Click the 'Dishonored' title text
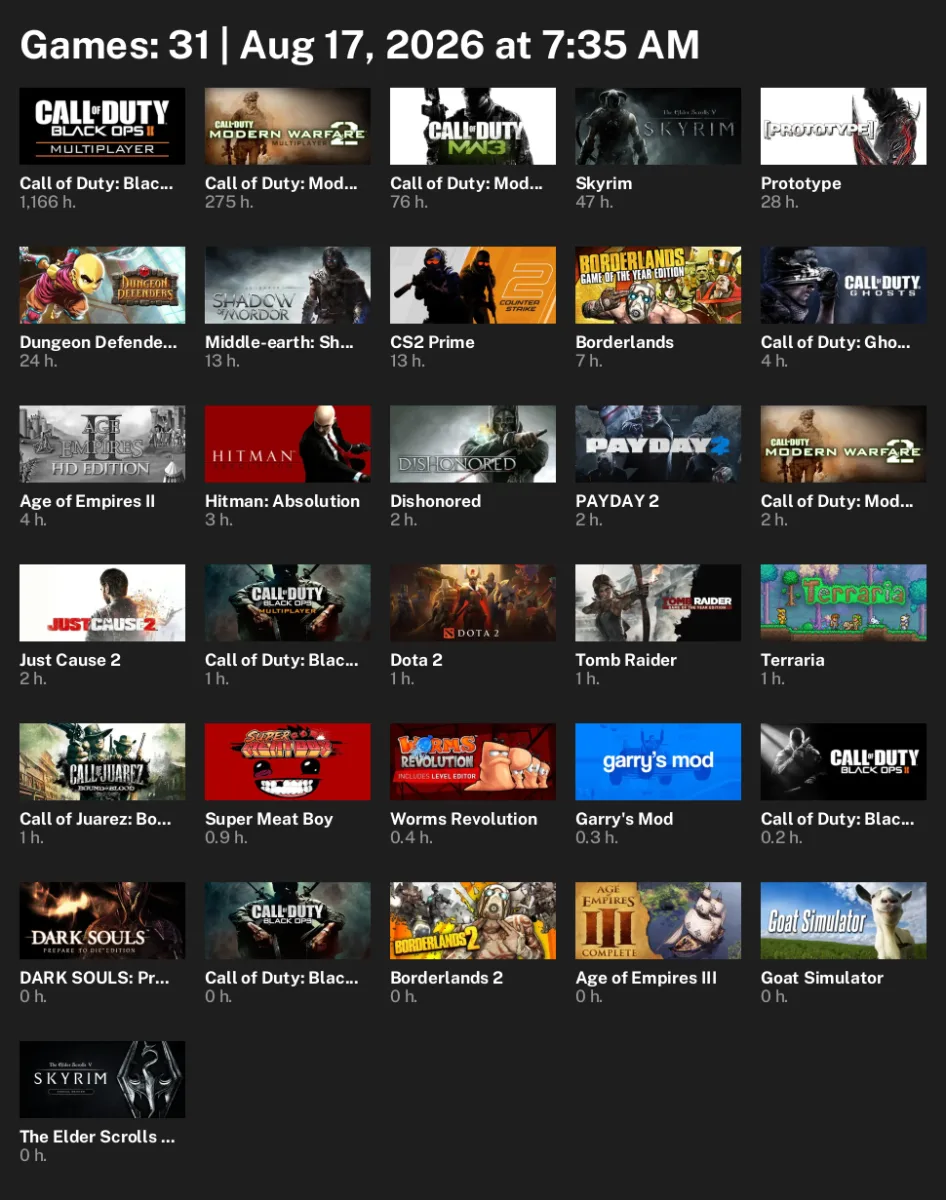946x1200 pixels. pos(435,501)
